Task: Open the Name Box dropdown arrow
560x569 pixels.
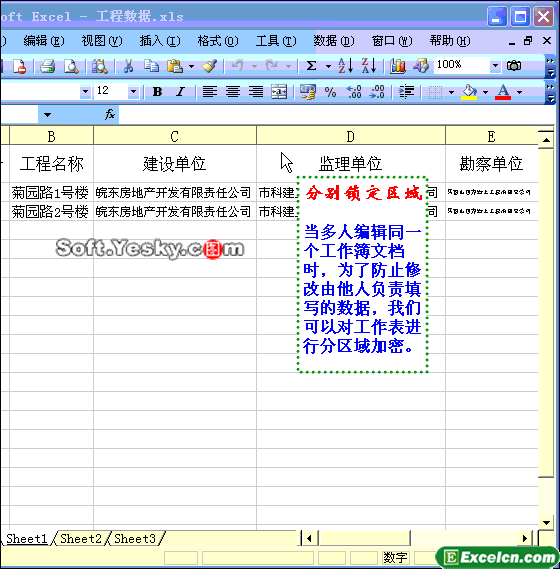Action: pyautogui.click(x=47, y=115)
